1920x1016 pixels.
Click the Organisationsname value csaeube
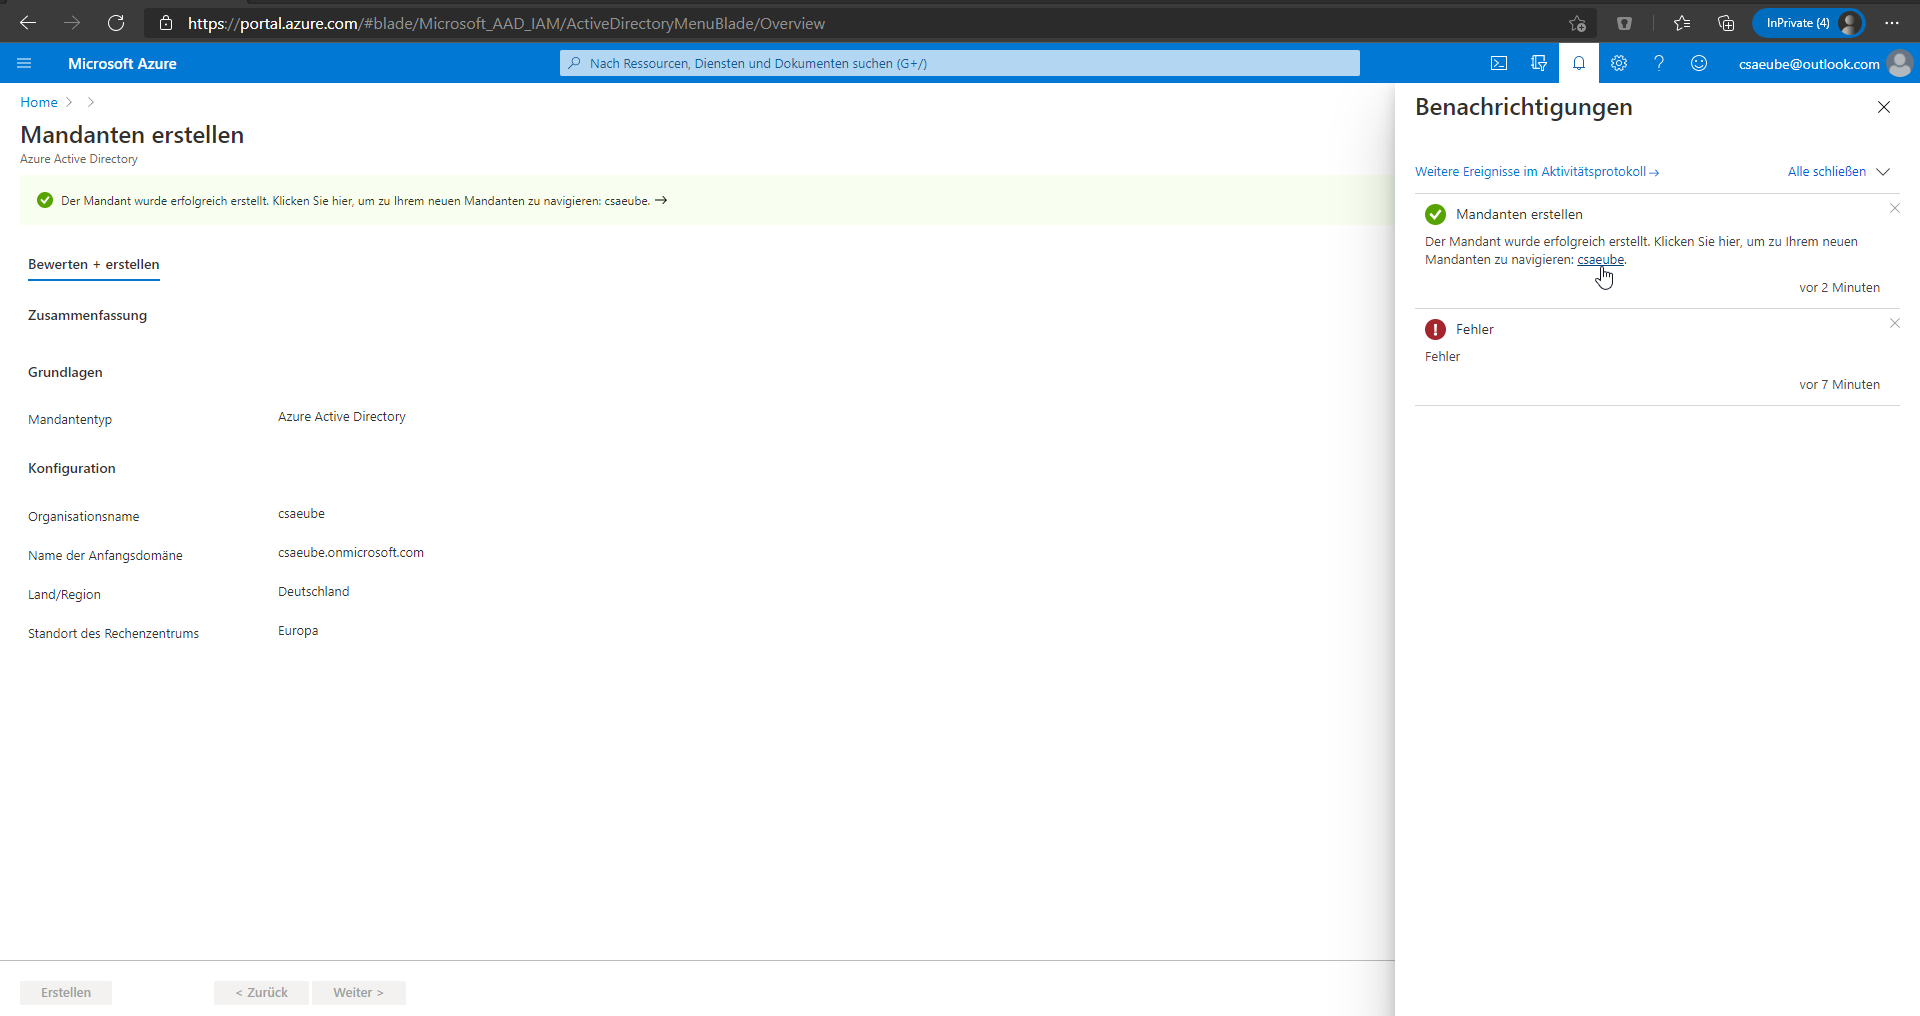(301, 514)
